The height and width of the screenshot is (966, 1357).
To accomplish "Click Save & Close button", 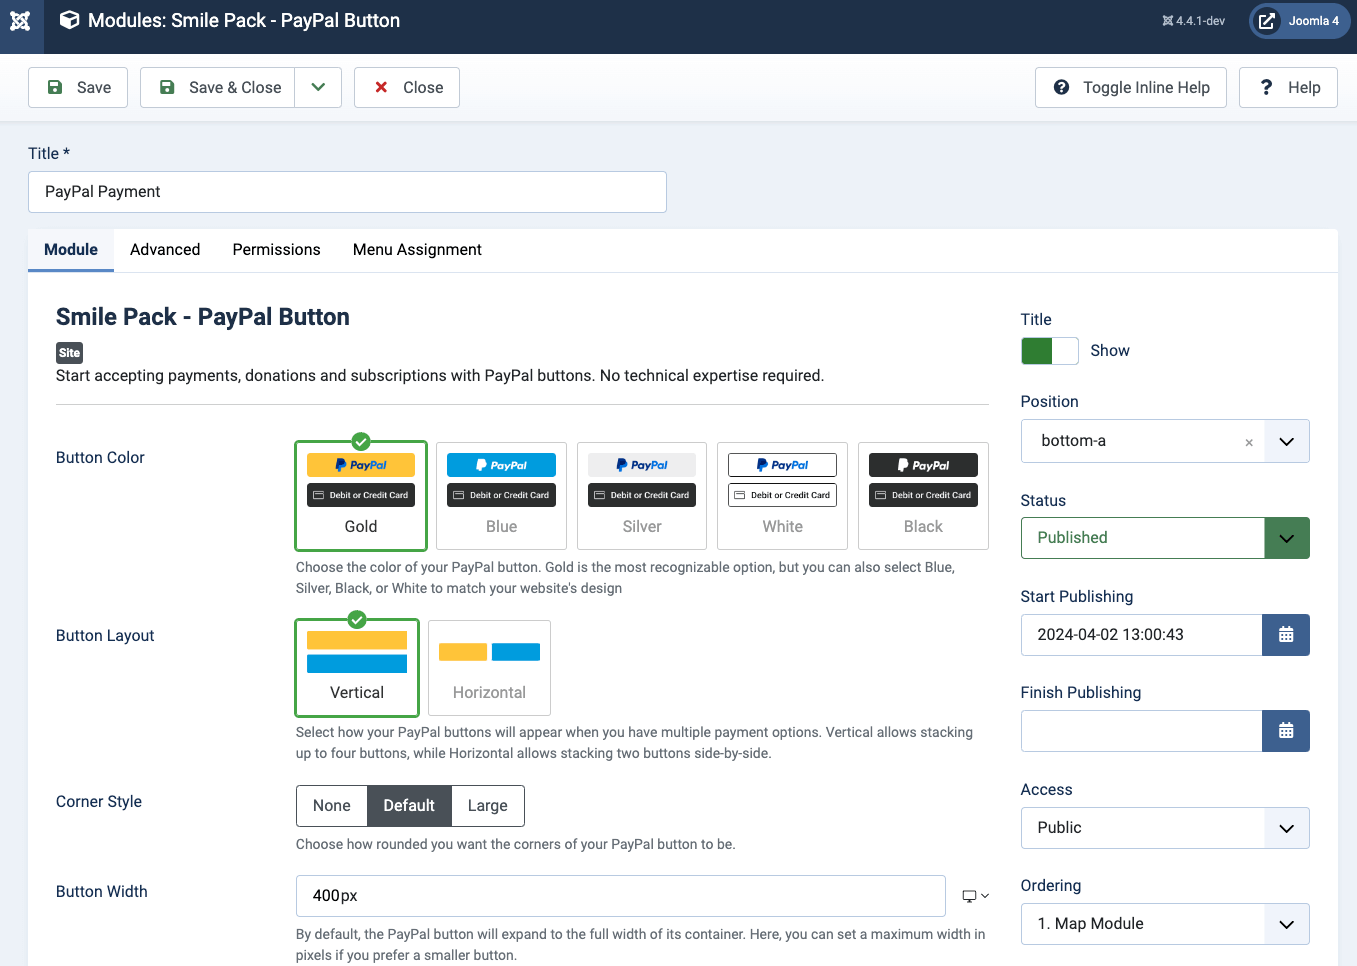I will click(x=218, y=88).
